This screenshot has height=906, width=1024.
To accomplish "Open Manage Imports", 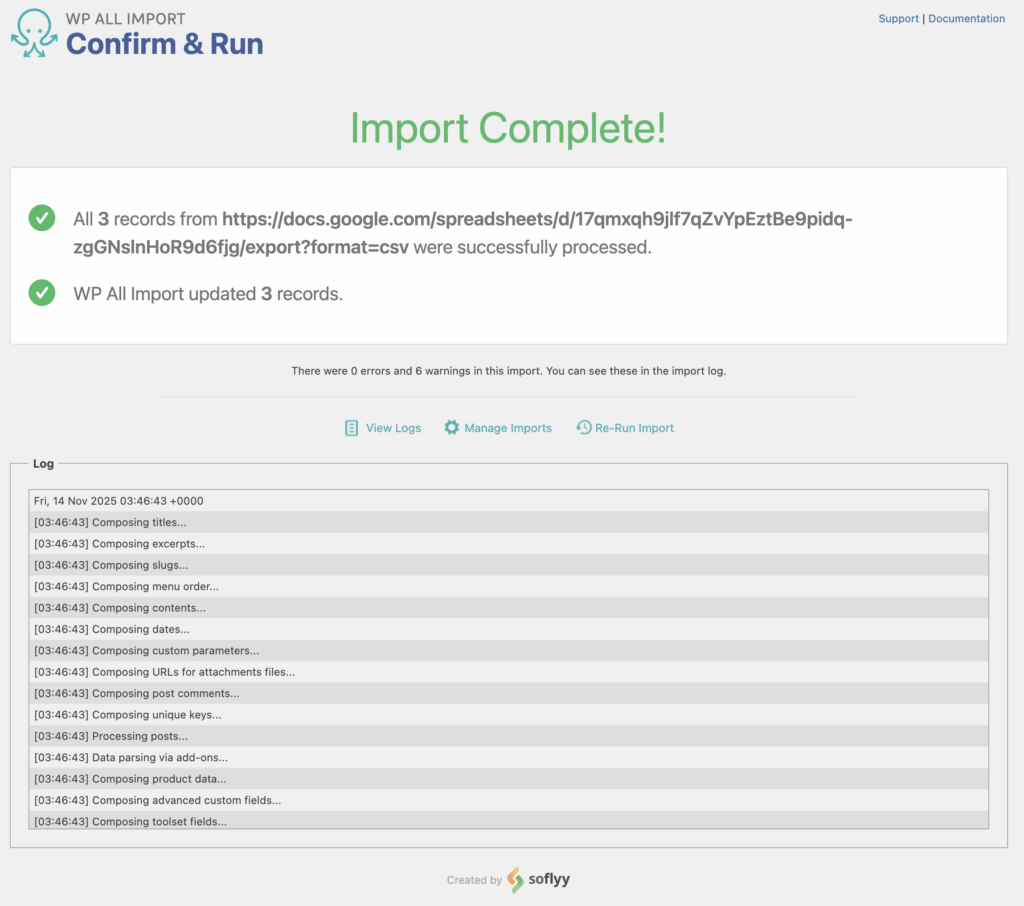I will click(508, 427).
